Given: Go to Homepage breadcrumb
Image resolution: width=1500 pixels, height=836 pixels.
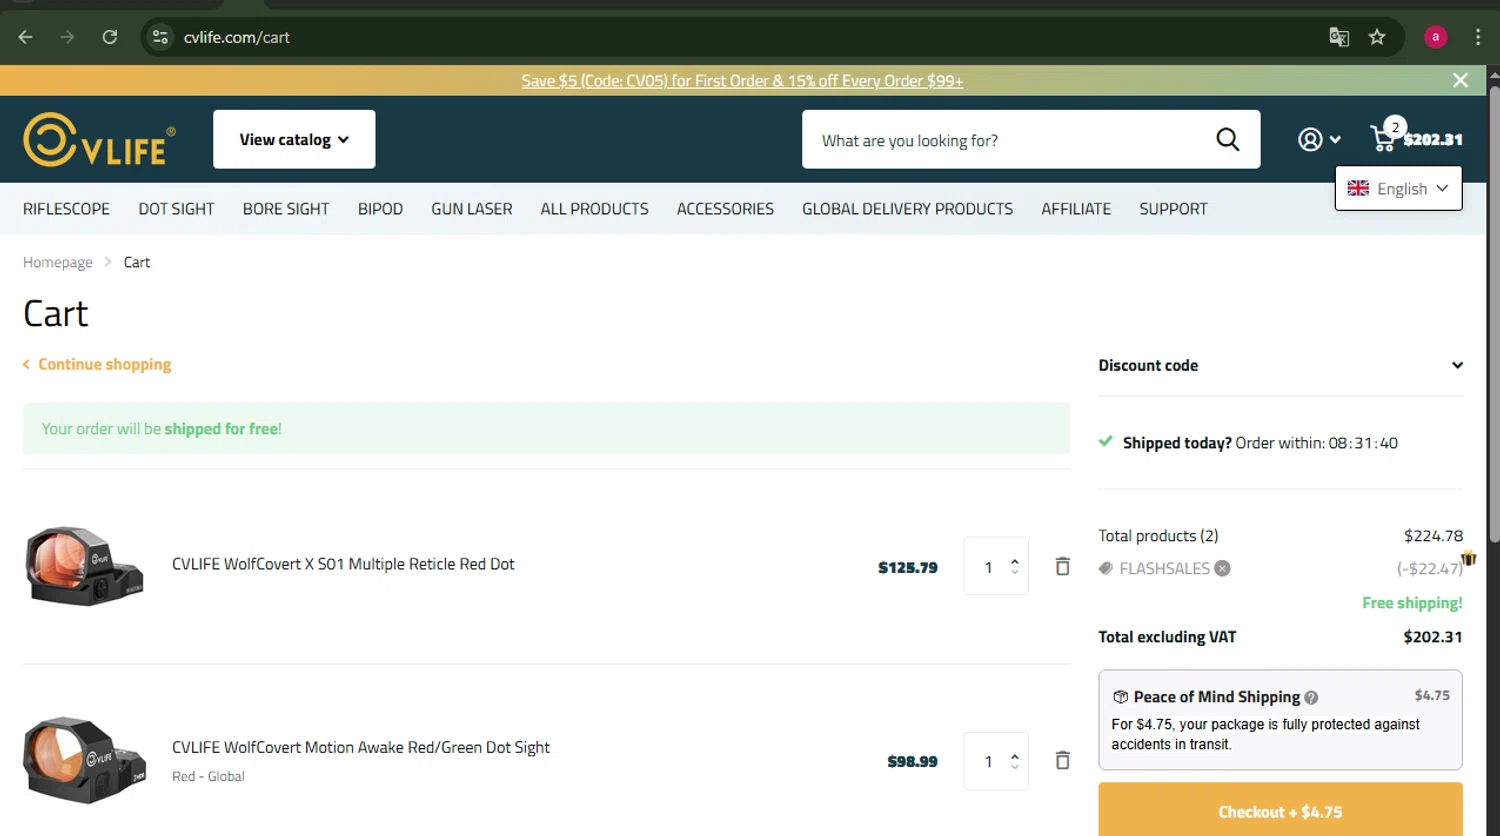Looking at the screenshot, I should point(58,262).
